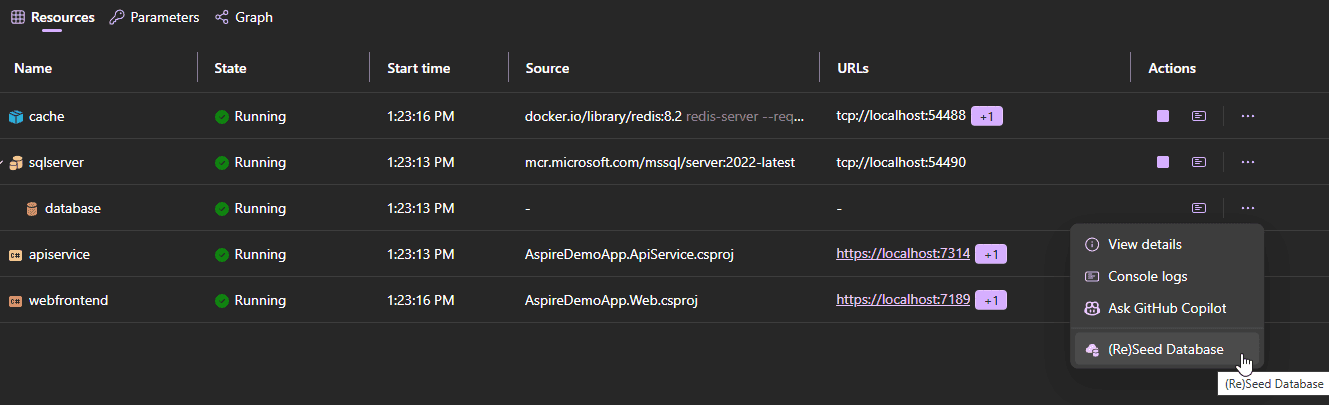
Task: Choose (Re)Seed Database from the menu
Action: tap(1165, 349)
